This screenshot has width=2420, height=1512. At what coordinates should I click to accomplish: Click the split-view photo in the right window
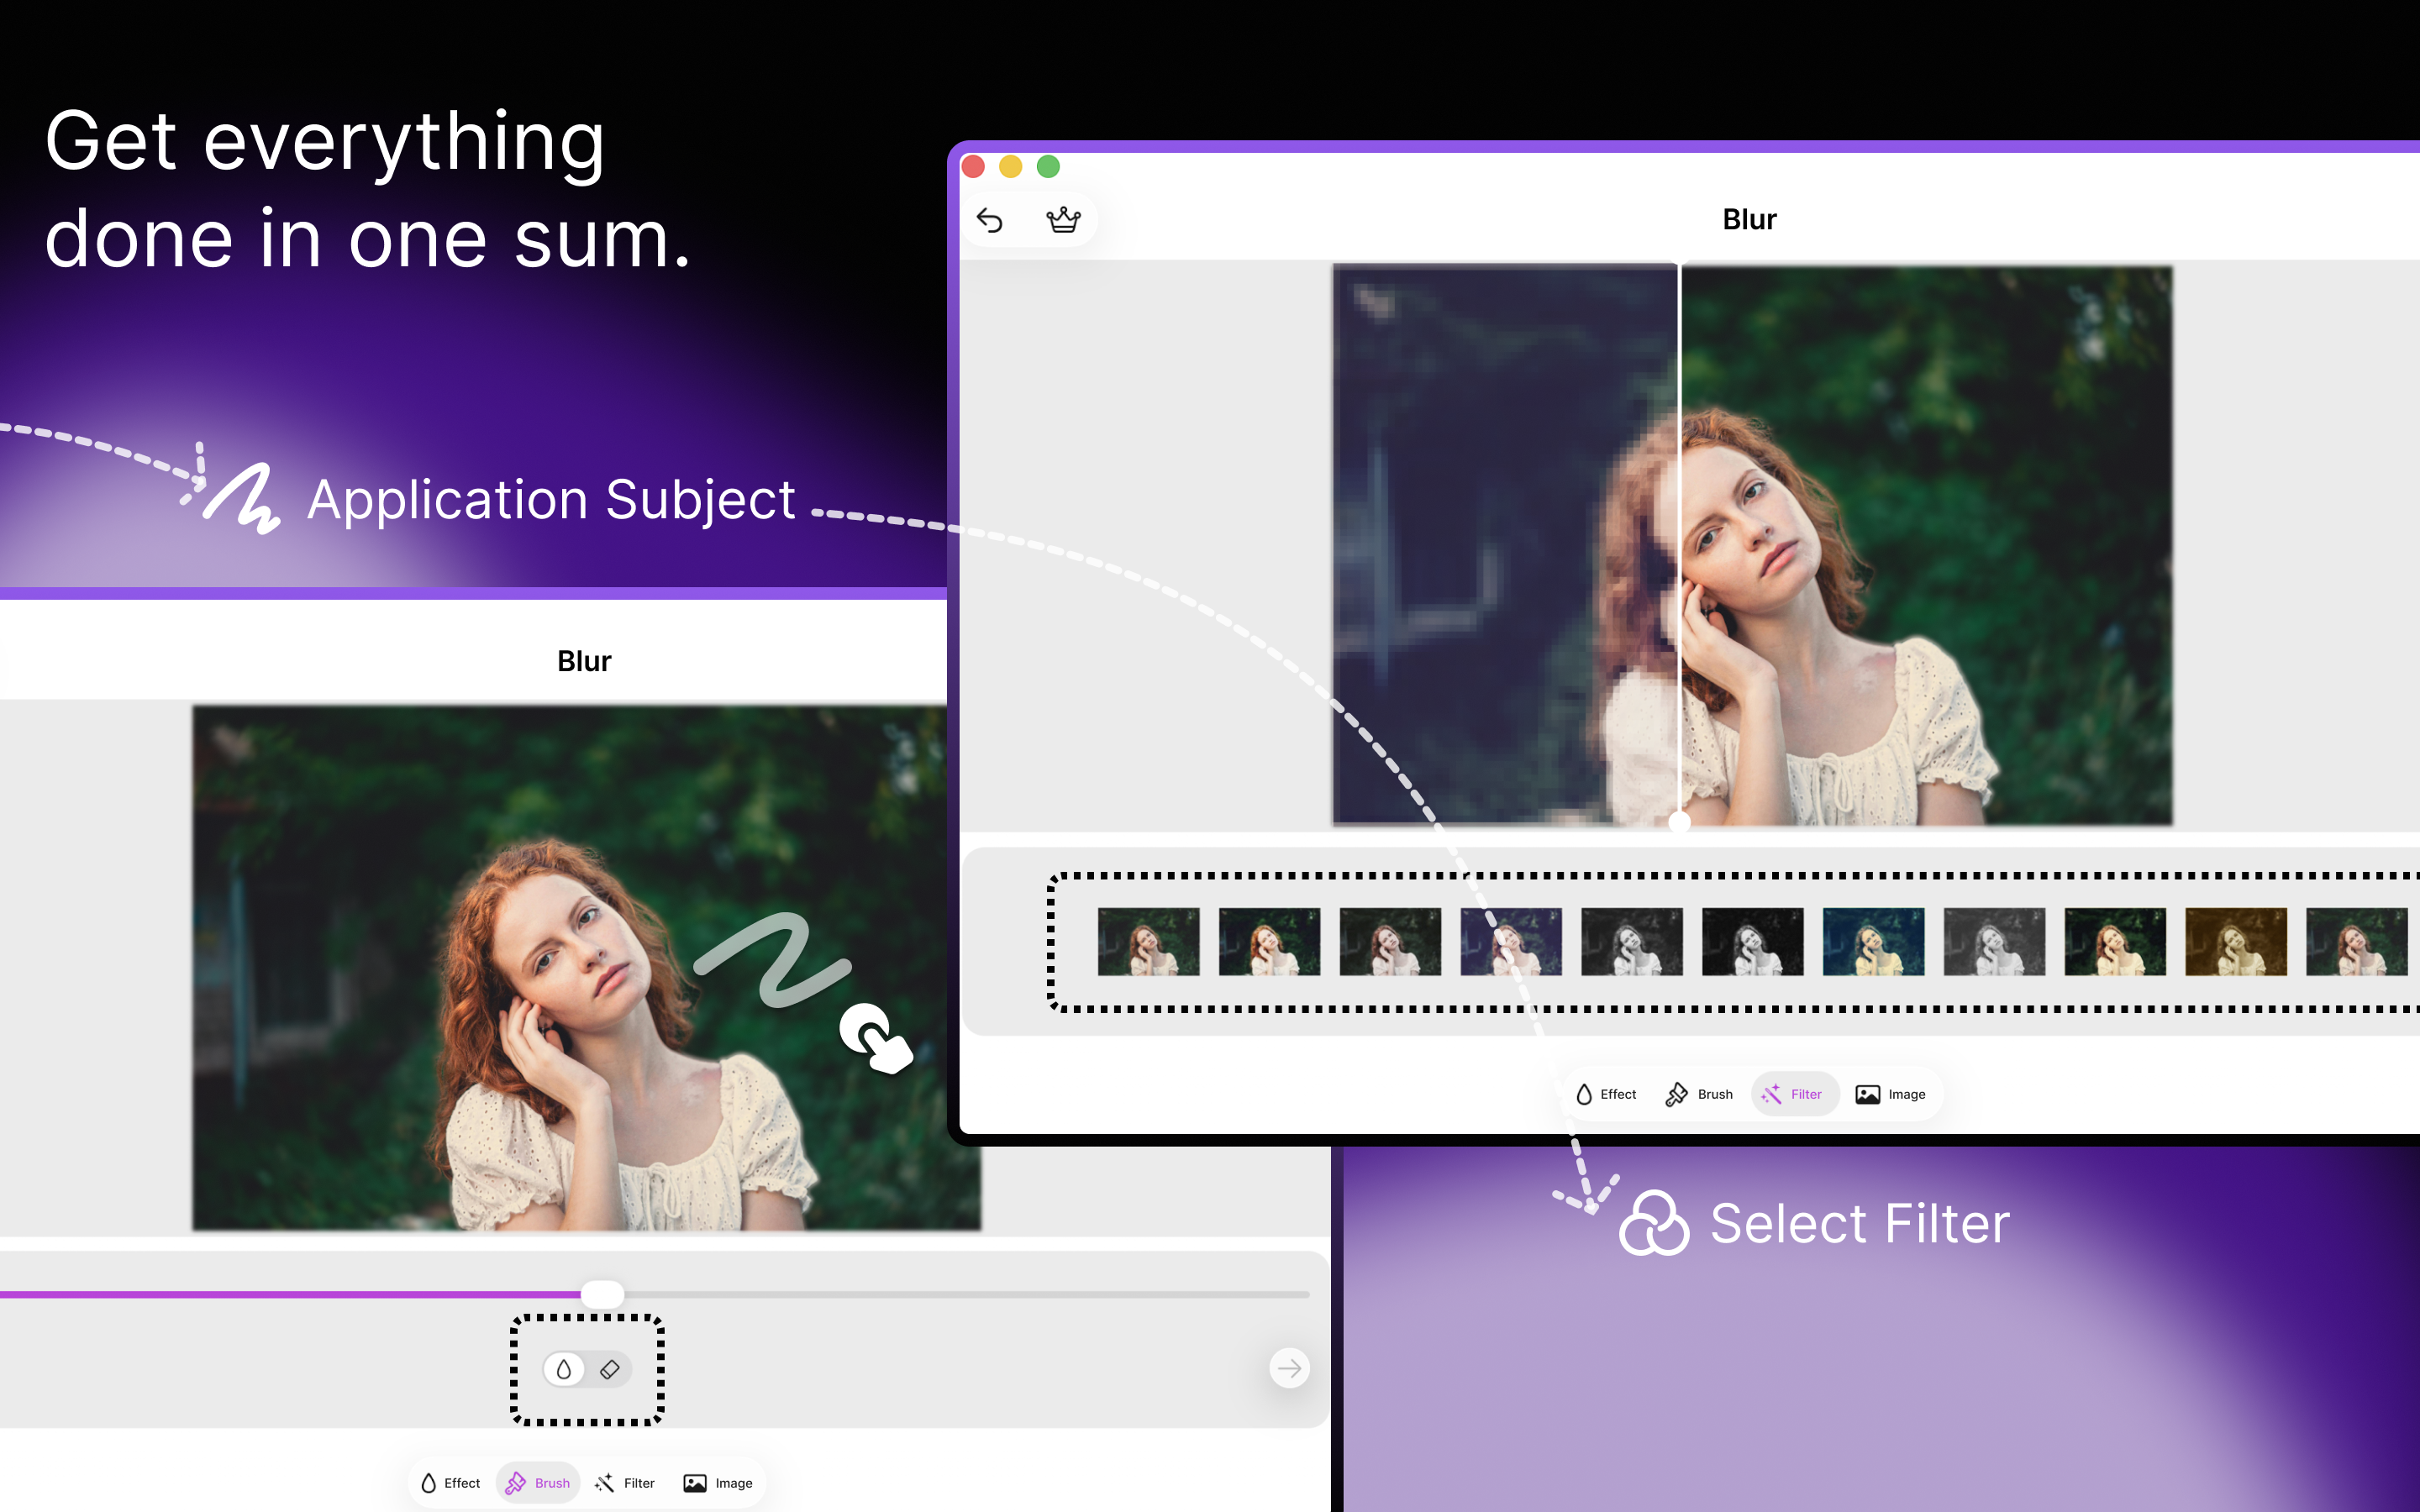(x=1753, y=545)
